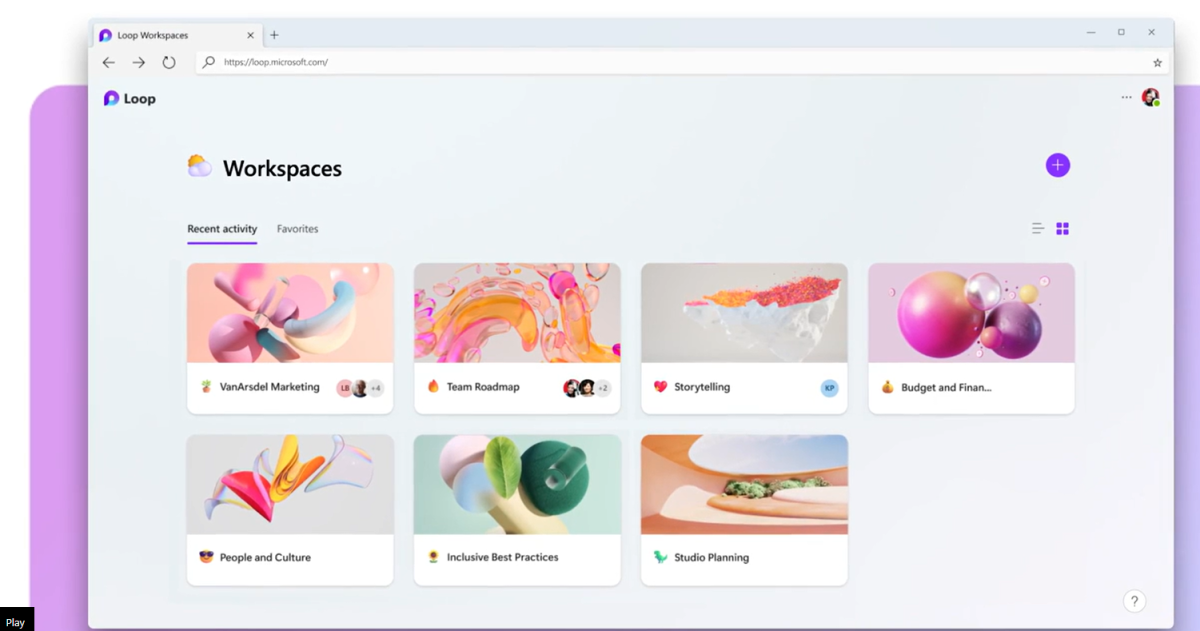Screen dimensions: 1200x631
Task: Select the Recent activity tab
Action: coord(222,229)
